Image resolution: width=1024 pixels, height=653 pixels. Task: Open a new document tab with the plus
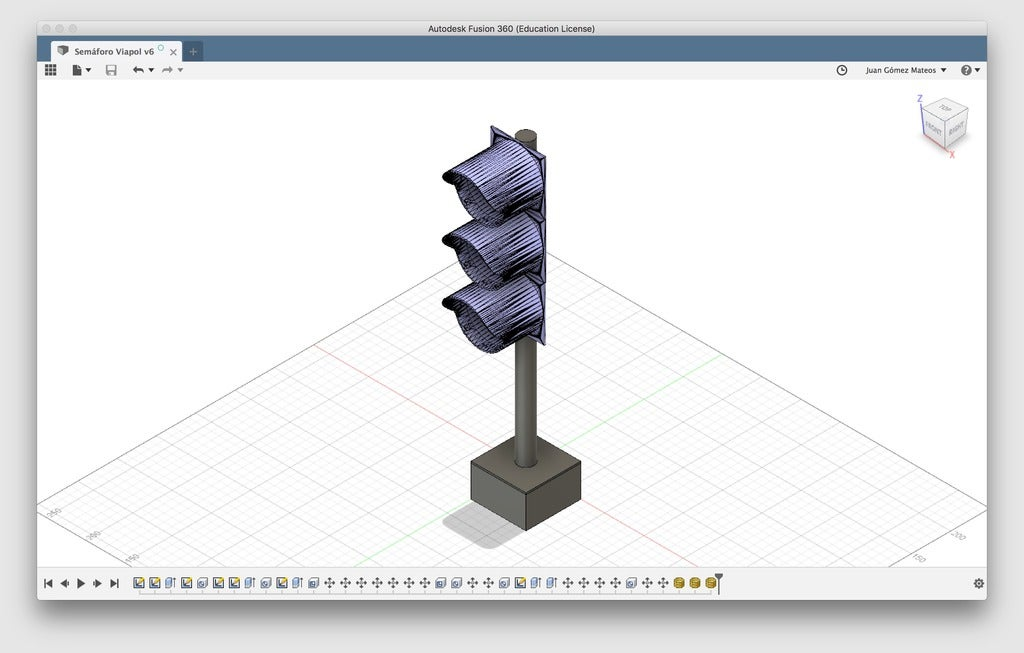tap(193, 51)
